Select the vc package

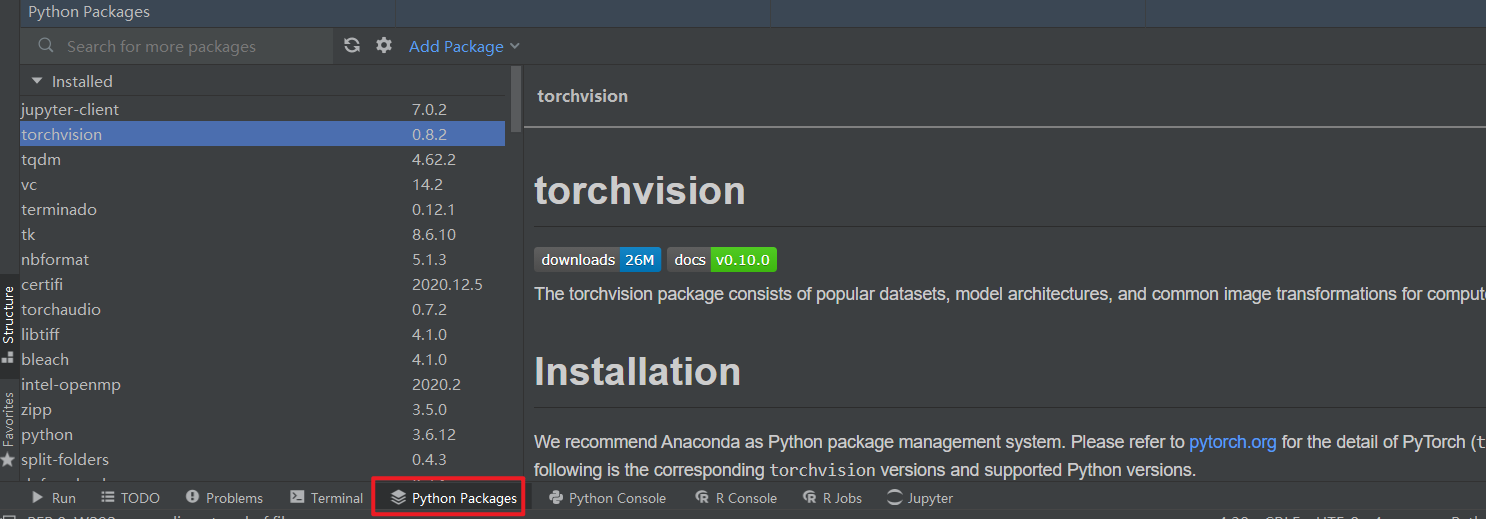click(262, 184)
